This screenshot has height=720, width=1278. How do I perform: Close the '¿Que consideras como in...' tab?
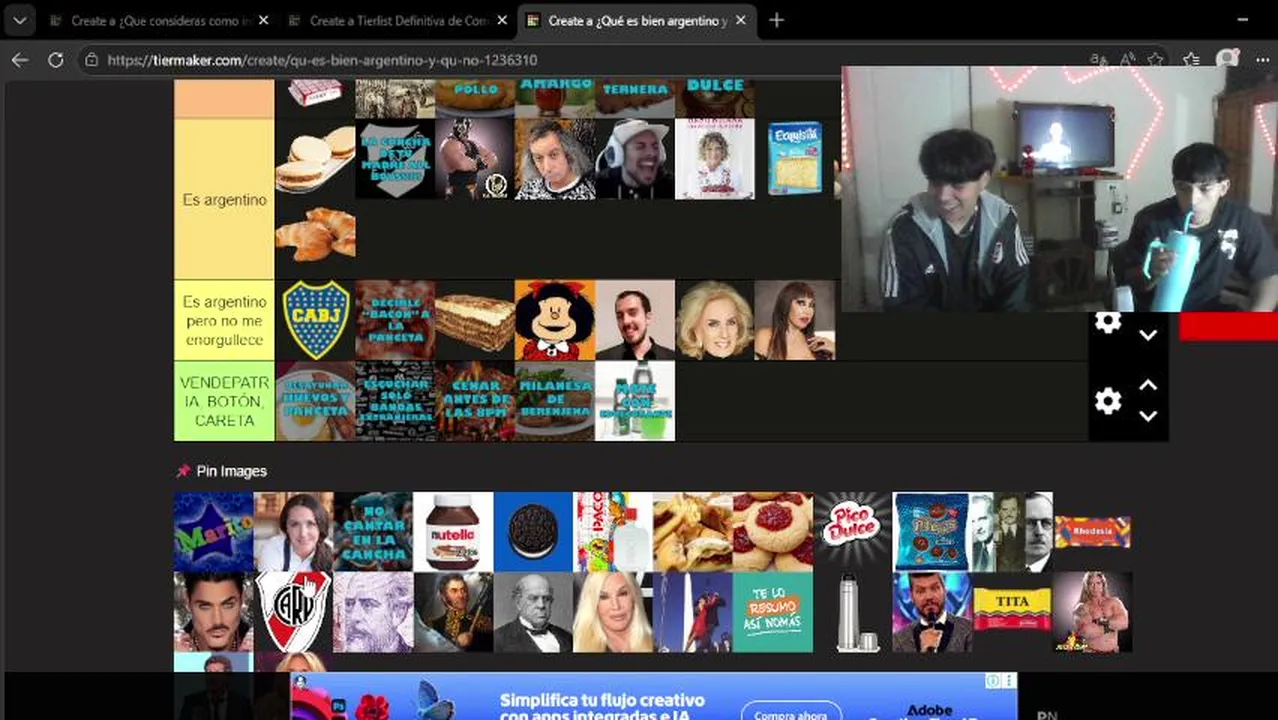click(x=263, y=20)
